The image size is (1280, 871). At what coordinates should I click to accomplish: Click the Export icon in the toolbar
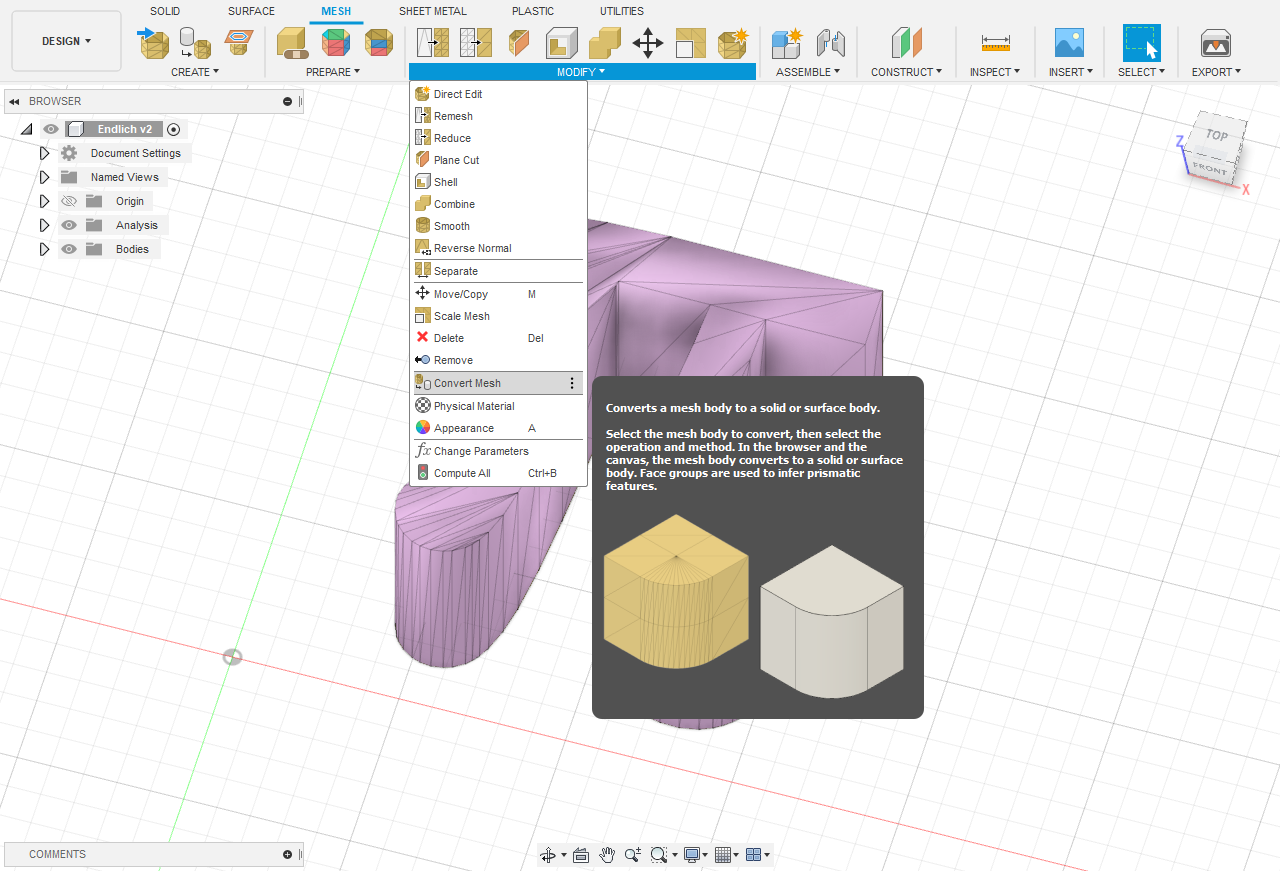pyautogui.click(x=1216, y=43)
